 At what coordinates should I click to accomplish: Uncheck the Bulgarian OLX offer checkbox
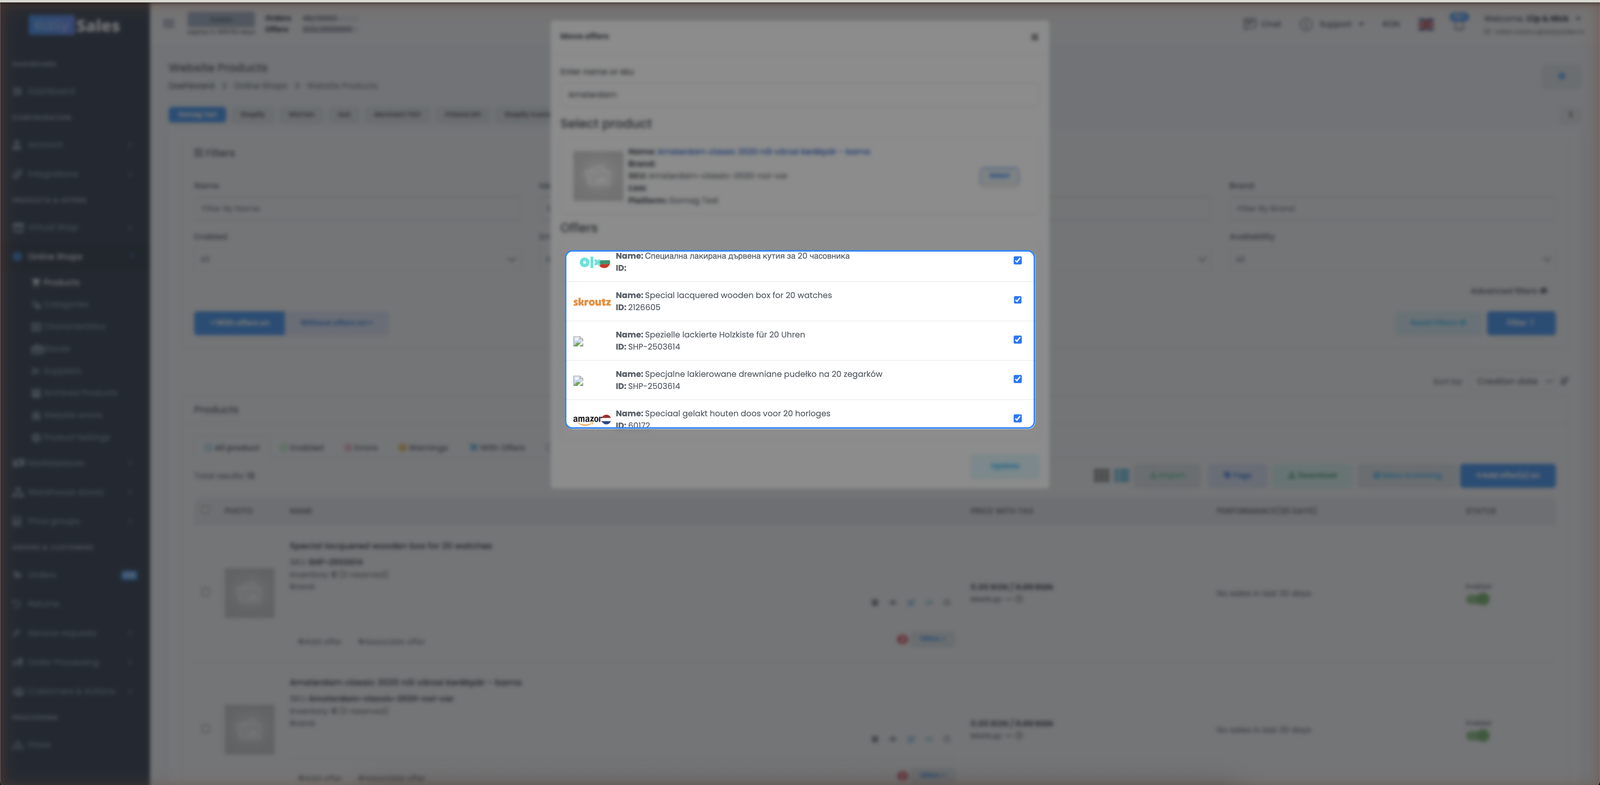[1018, 260]
